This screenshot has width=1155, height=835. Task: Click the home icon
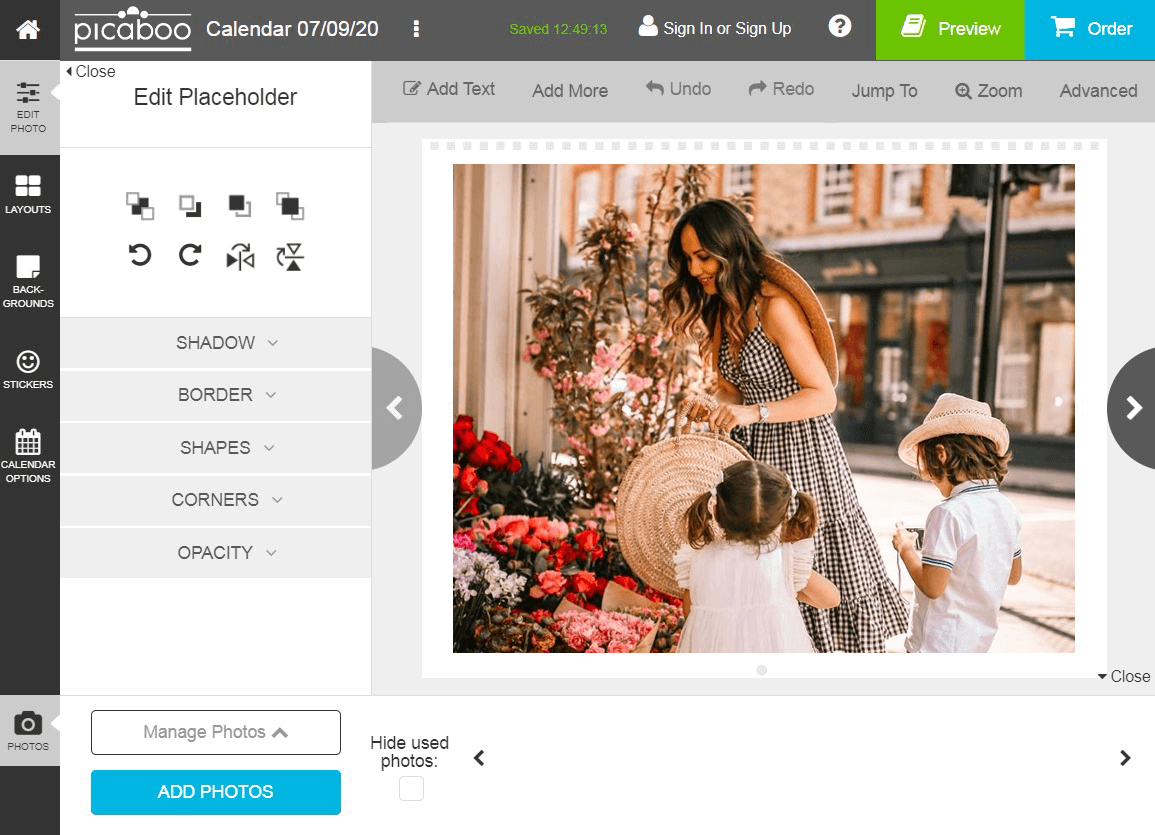coord(29,29)
